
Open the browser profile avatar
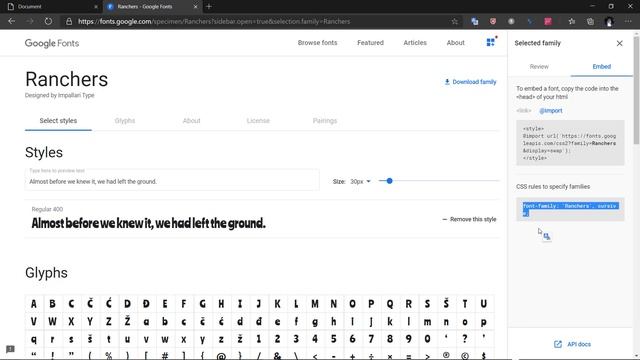609,21
